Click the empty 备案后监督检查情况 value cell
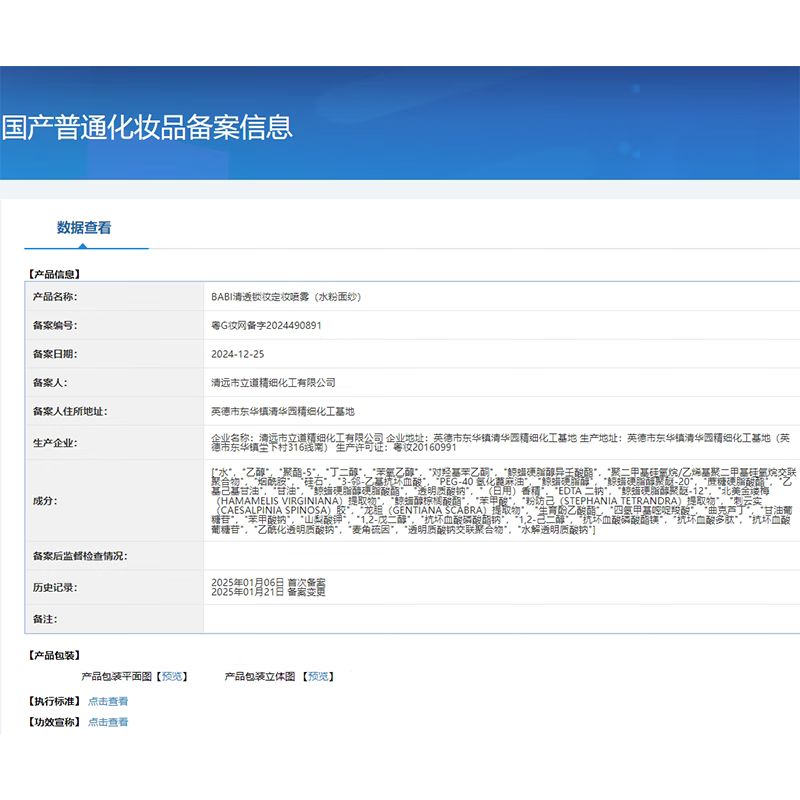This screenshot has width=800, height=800. click(500, 556)
